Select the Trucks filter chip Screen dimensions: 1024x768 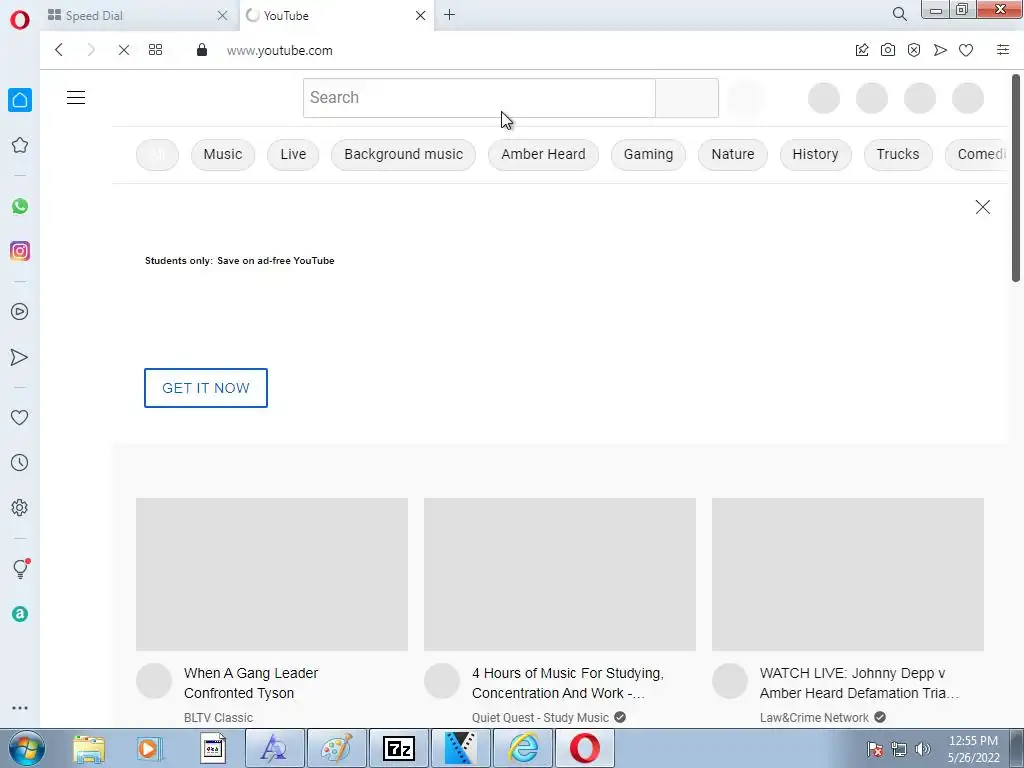(x=898, y=155)
